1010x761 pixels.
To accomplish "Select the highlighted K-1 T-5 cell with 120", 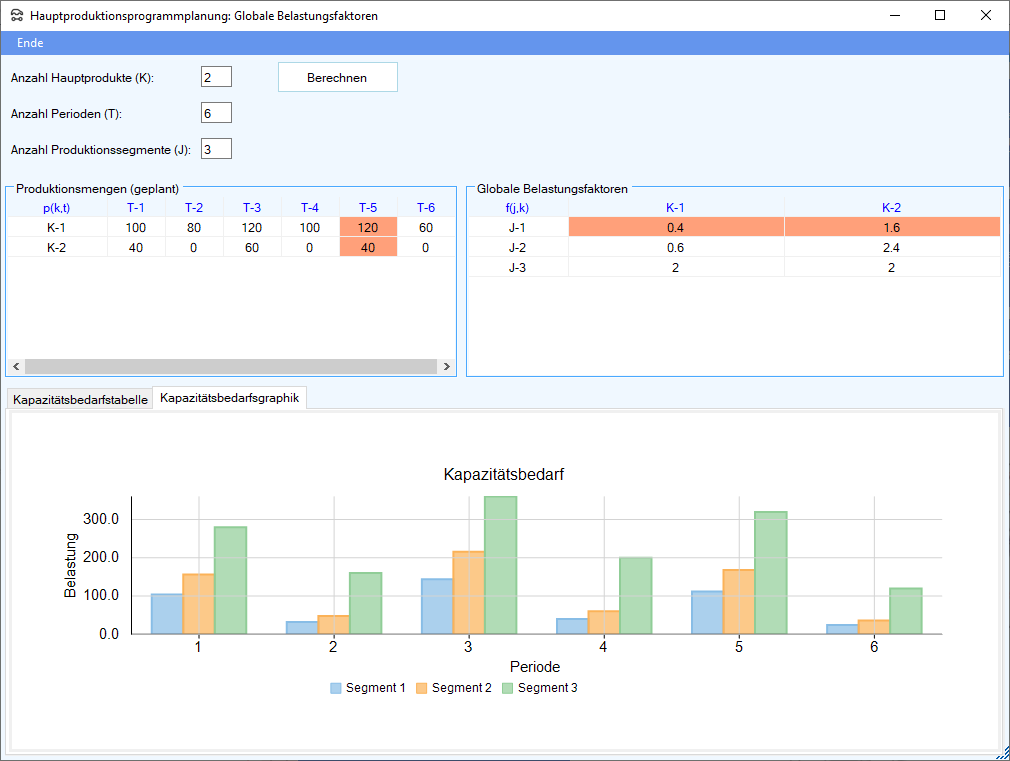I will click(368, 227).
